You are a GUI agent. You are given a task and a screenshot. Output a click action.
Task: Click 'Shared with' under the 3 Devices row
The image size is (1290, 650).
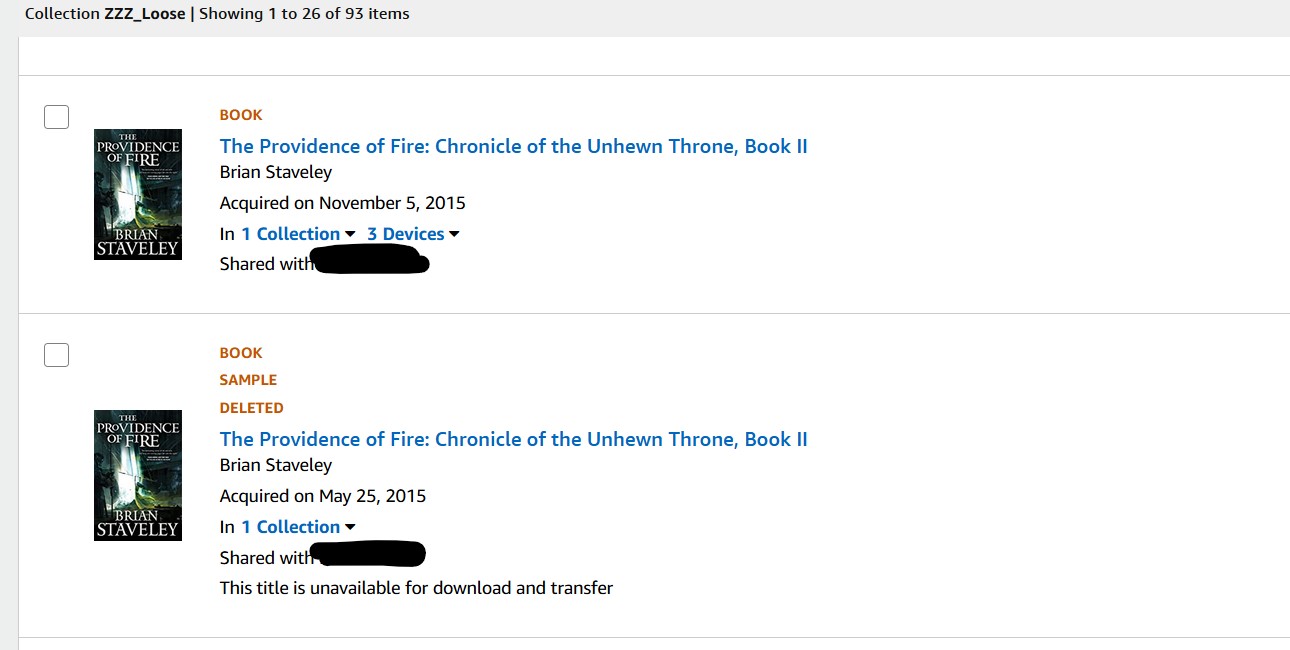[266, 264]
